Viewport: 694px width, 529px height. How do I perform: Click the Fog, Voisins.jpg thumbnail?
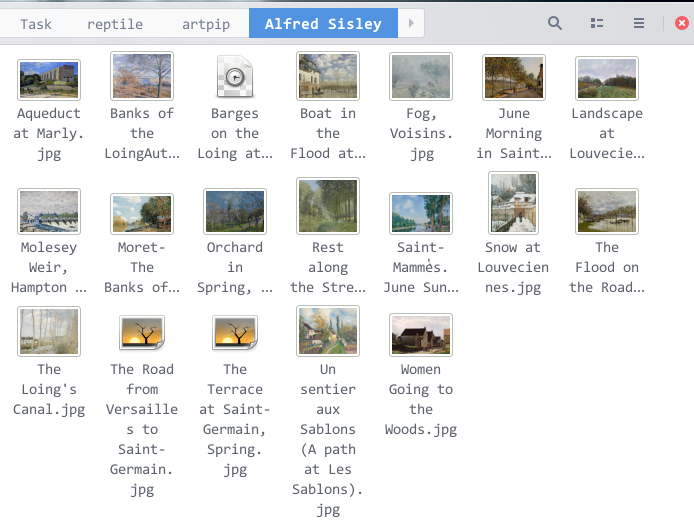click(x=421, y=78)
